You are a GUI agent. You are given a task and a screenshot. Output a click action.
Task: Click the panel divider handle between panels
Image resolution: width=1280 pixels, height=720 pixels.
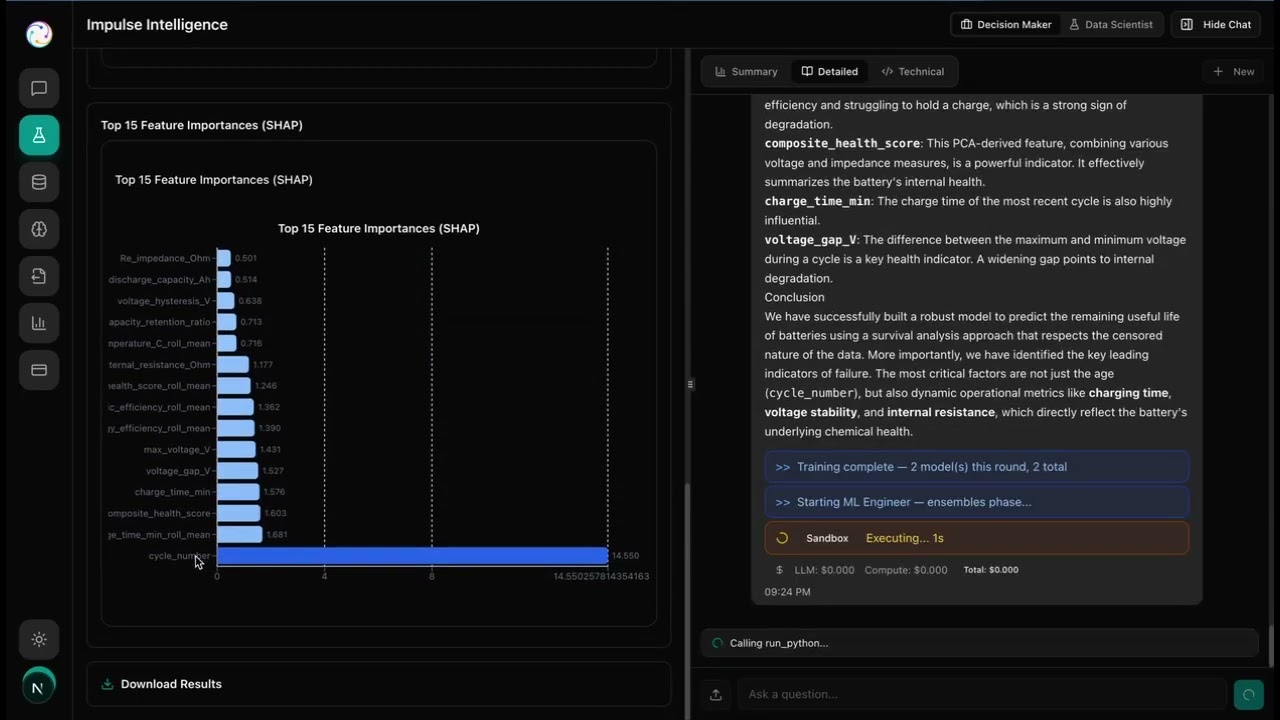[690, 384]
